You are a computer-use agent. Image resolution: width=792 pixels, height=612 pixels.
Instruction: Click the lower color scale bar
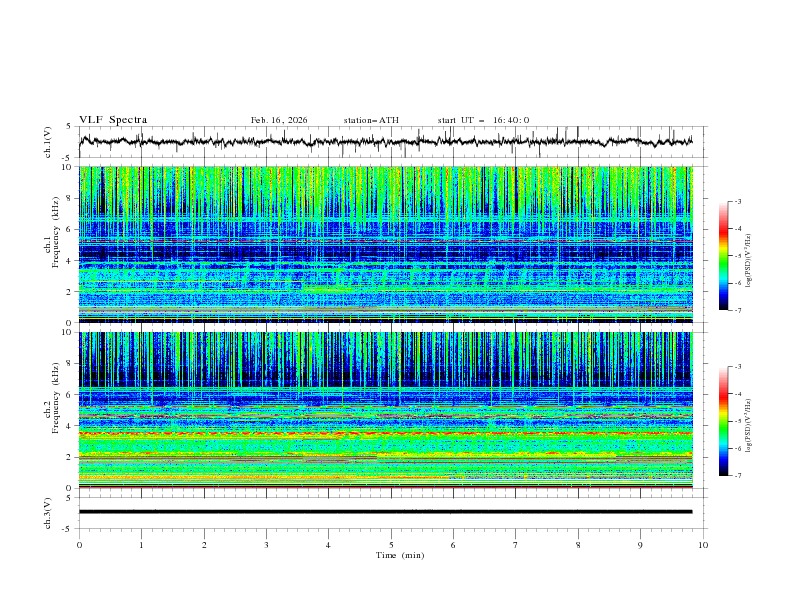click(723, 421)
